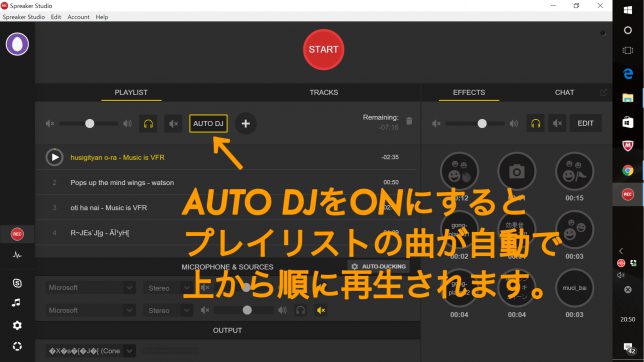
Task: Open the Skype integration icon in sidebar
Action: [x=17, y=283]
